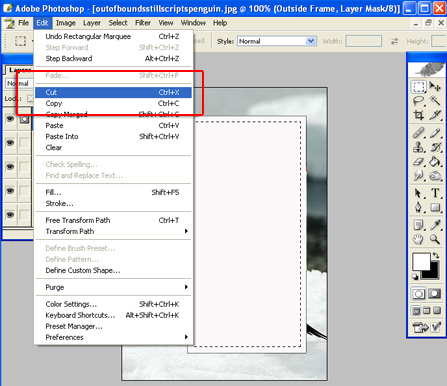The image size is (447, 386).
Task: Open the Window menu
Action: pos(193,23)
